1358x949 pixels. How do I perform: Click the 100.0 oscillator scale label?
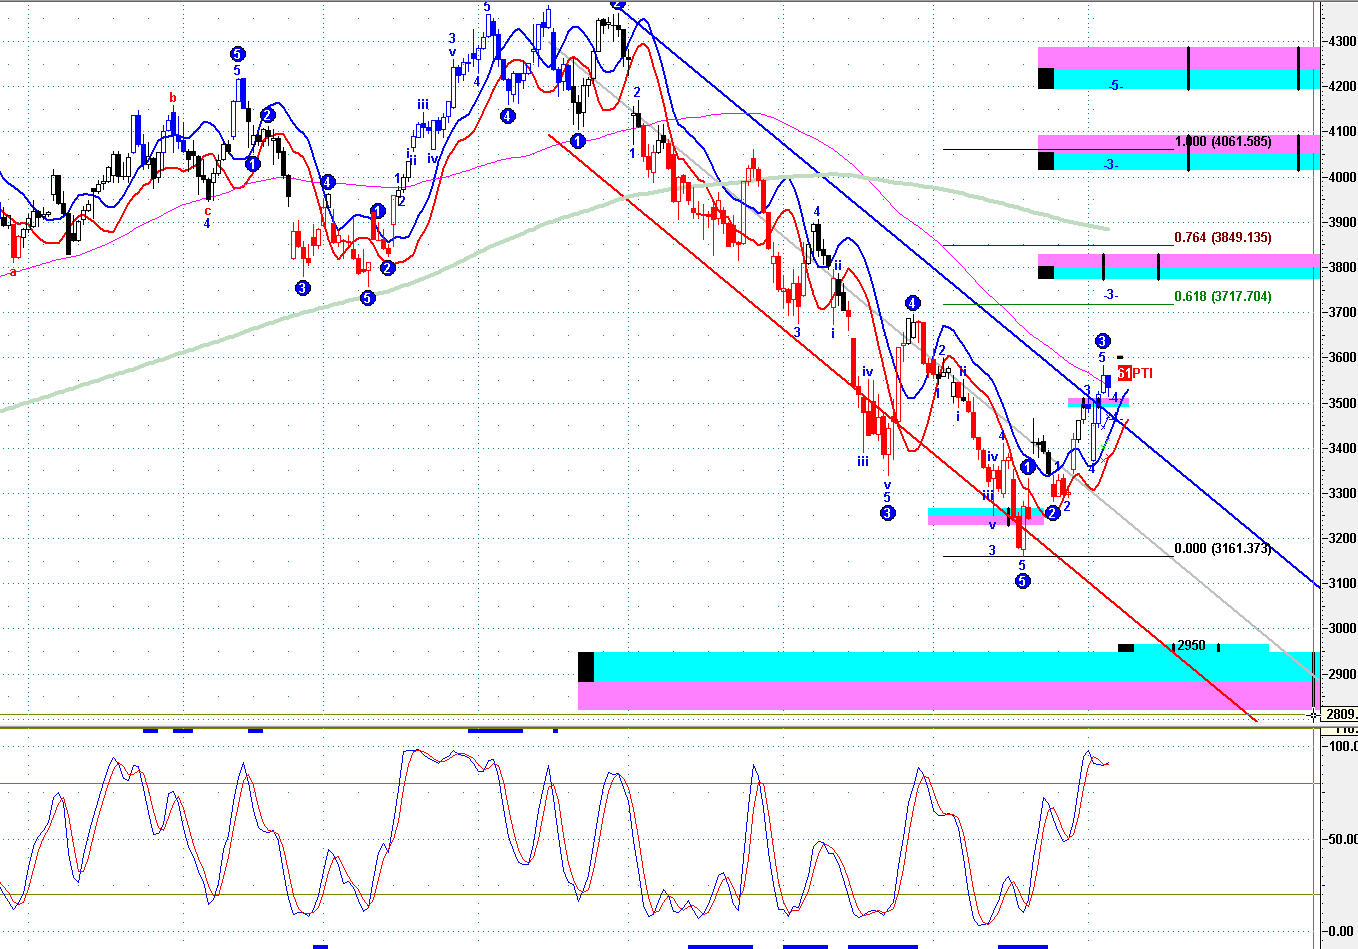point(1342,746)
